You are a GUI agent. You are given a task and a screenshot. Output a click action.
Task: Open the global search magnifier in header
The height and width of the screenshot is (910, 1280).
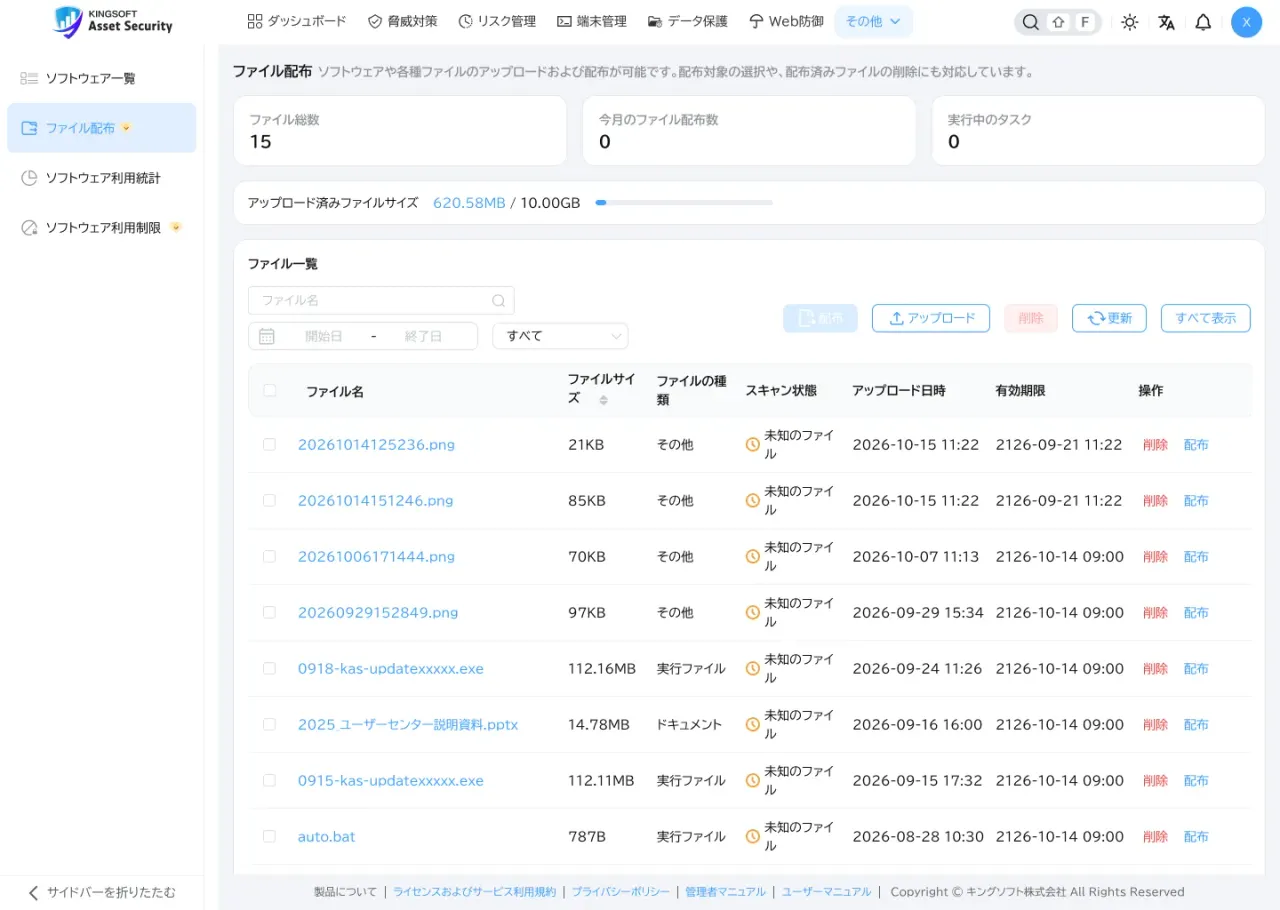pos(1031,22)
